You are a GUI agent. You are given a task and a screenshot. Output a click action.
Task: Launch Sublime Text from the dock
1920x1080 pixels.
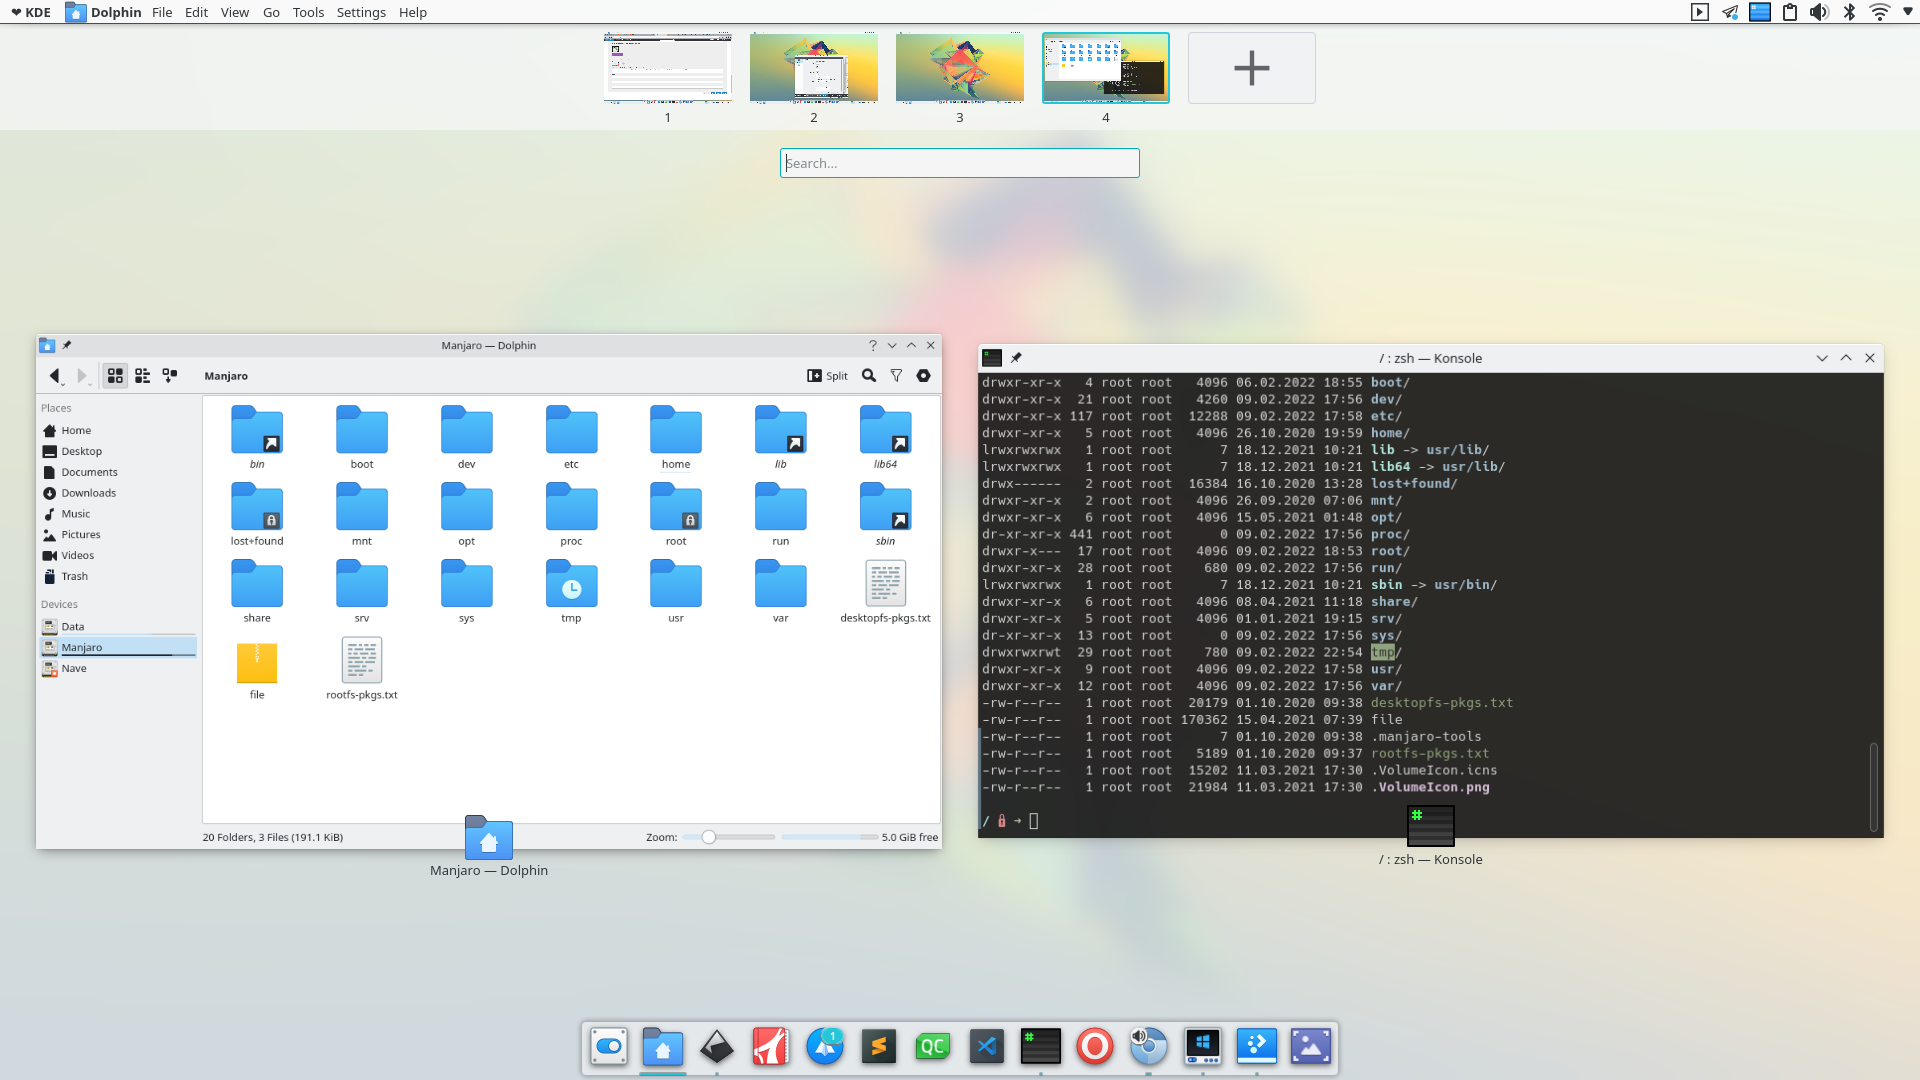[x=879, y=1046]
